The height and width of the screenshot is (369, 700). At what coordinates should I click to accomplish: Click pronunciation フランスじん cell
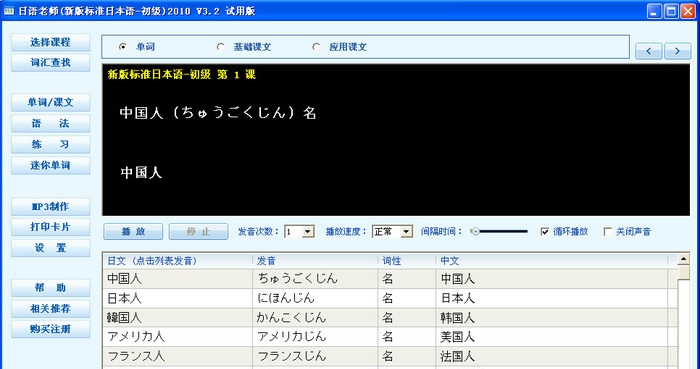pyautogui.click(x=315, y=357)
